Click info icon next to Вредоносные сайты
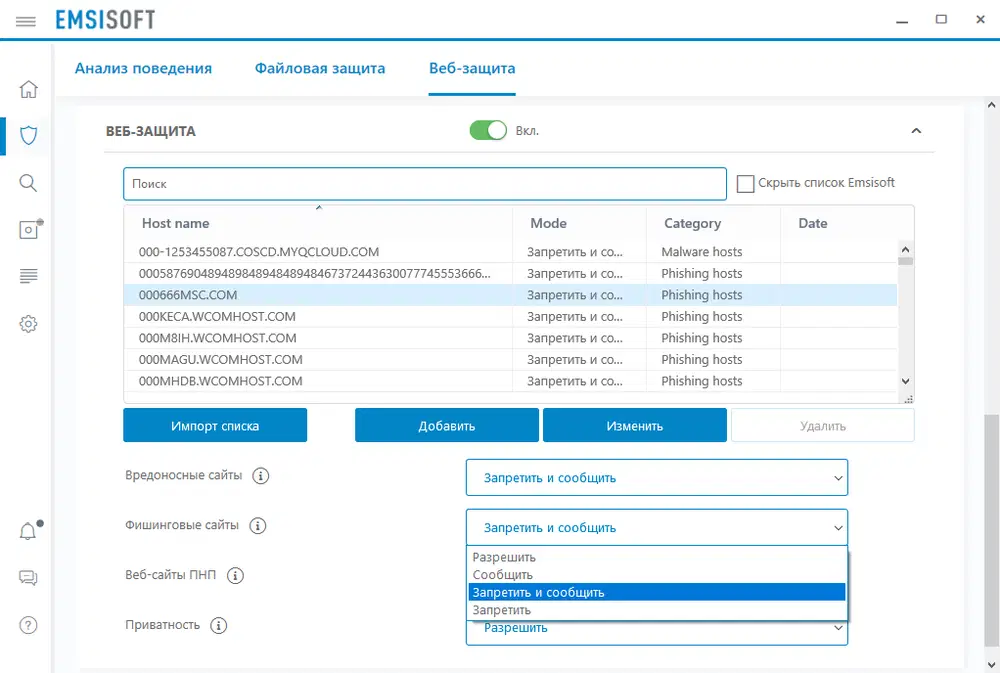Viewport: 1000px width, 673px height. (261, 476)
